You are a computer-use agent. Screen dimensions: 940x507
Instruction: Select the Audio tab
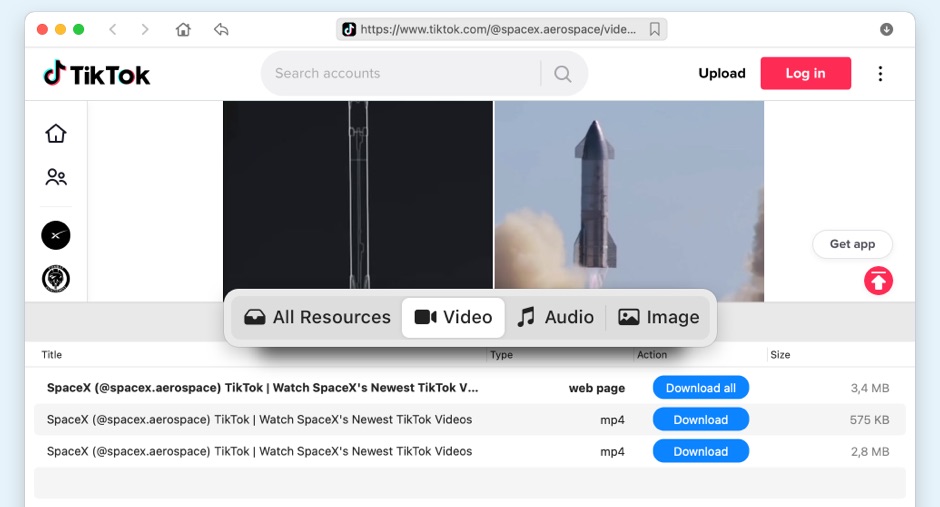pos(555,317)
